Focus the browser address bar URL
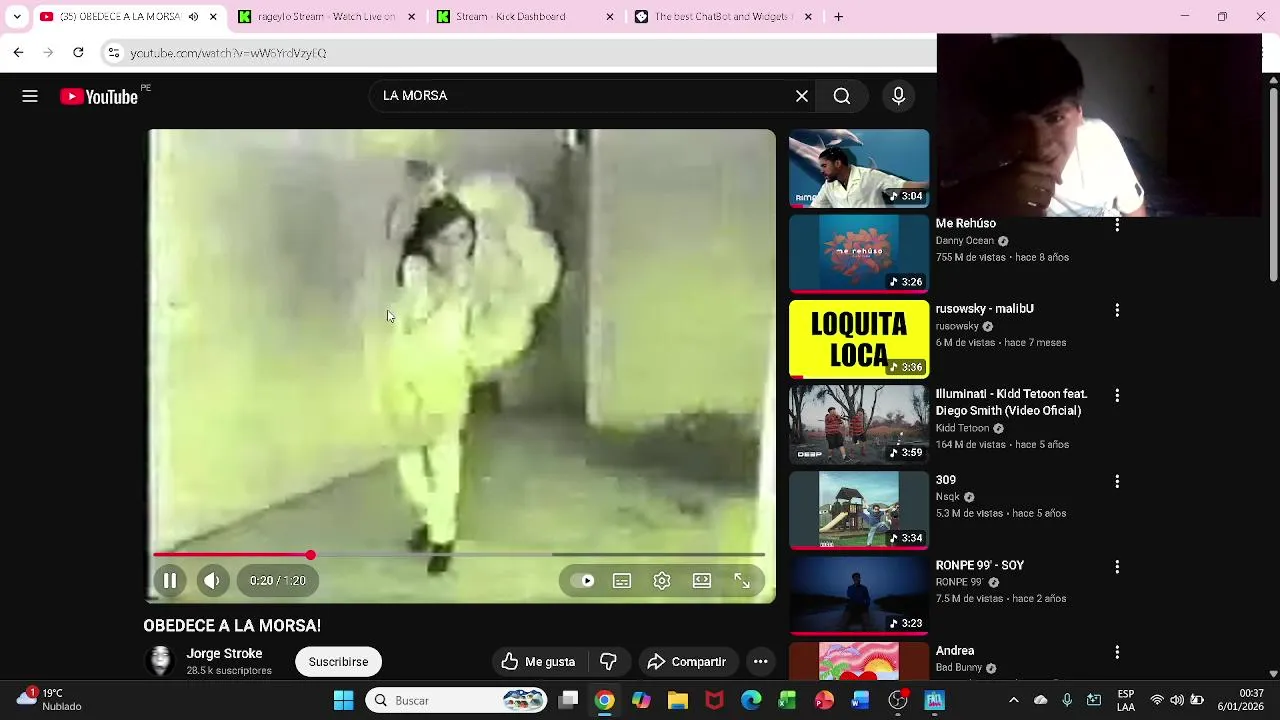The height and width of the screenshot is (720, 1280). pos(228,53)
